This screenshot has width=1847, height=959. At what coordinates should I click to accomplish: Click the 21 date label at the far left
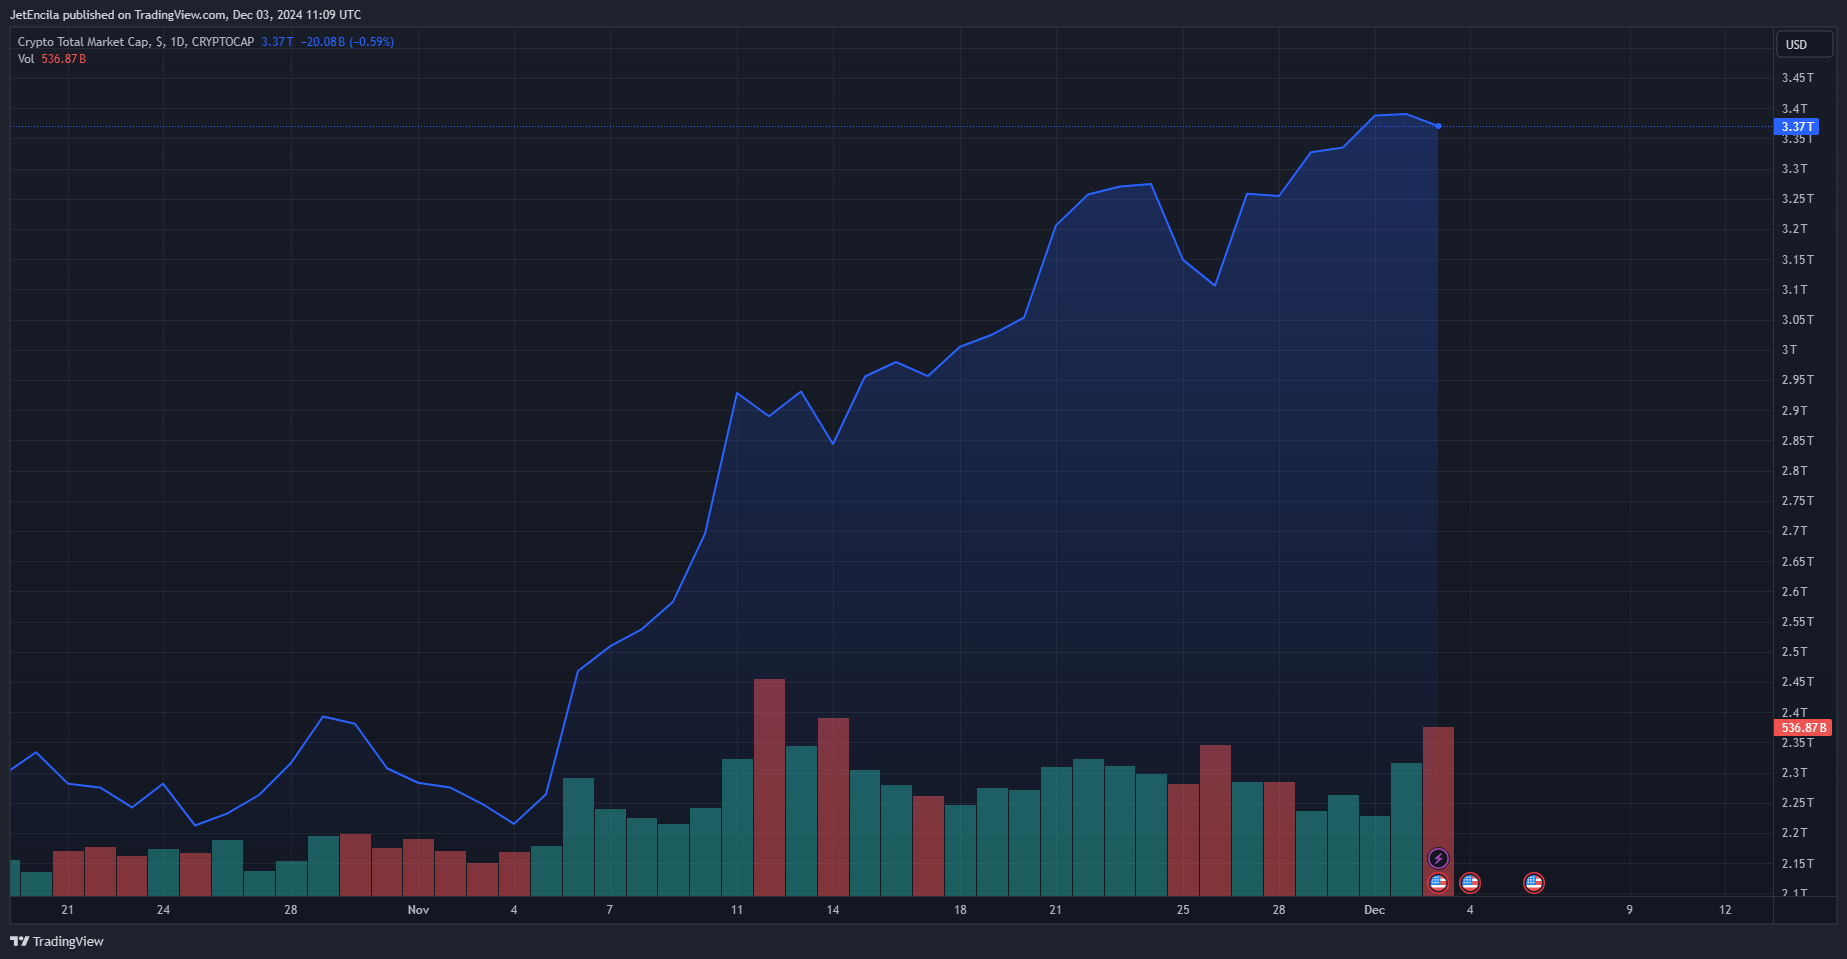click(67, 910)
